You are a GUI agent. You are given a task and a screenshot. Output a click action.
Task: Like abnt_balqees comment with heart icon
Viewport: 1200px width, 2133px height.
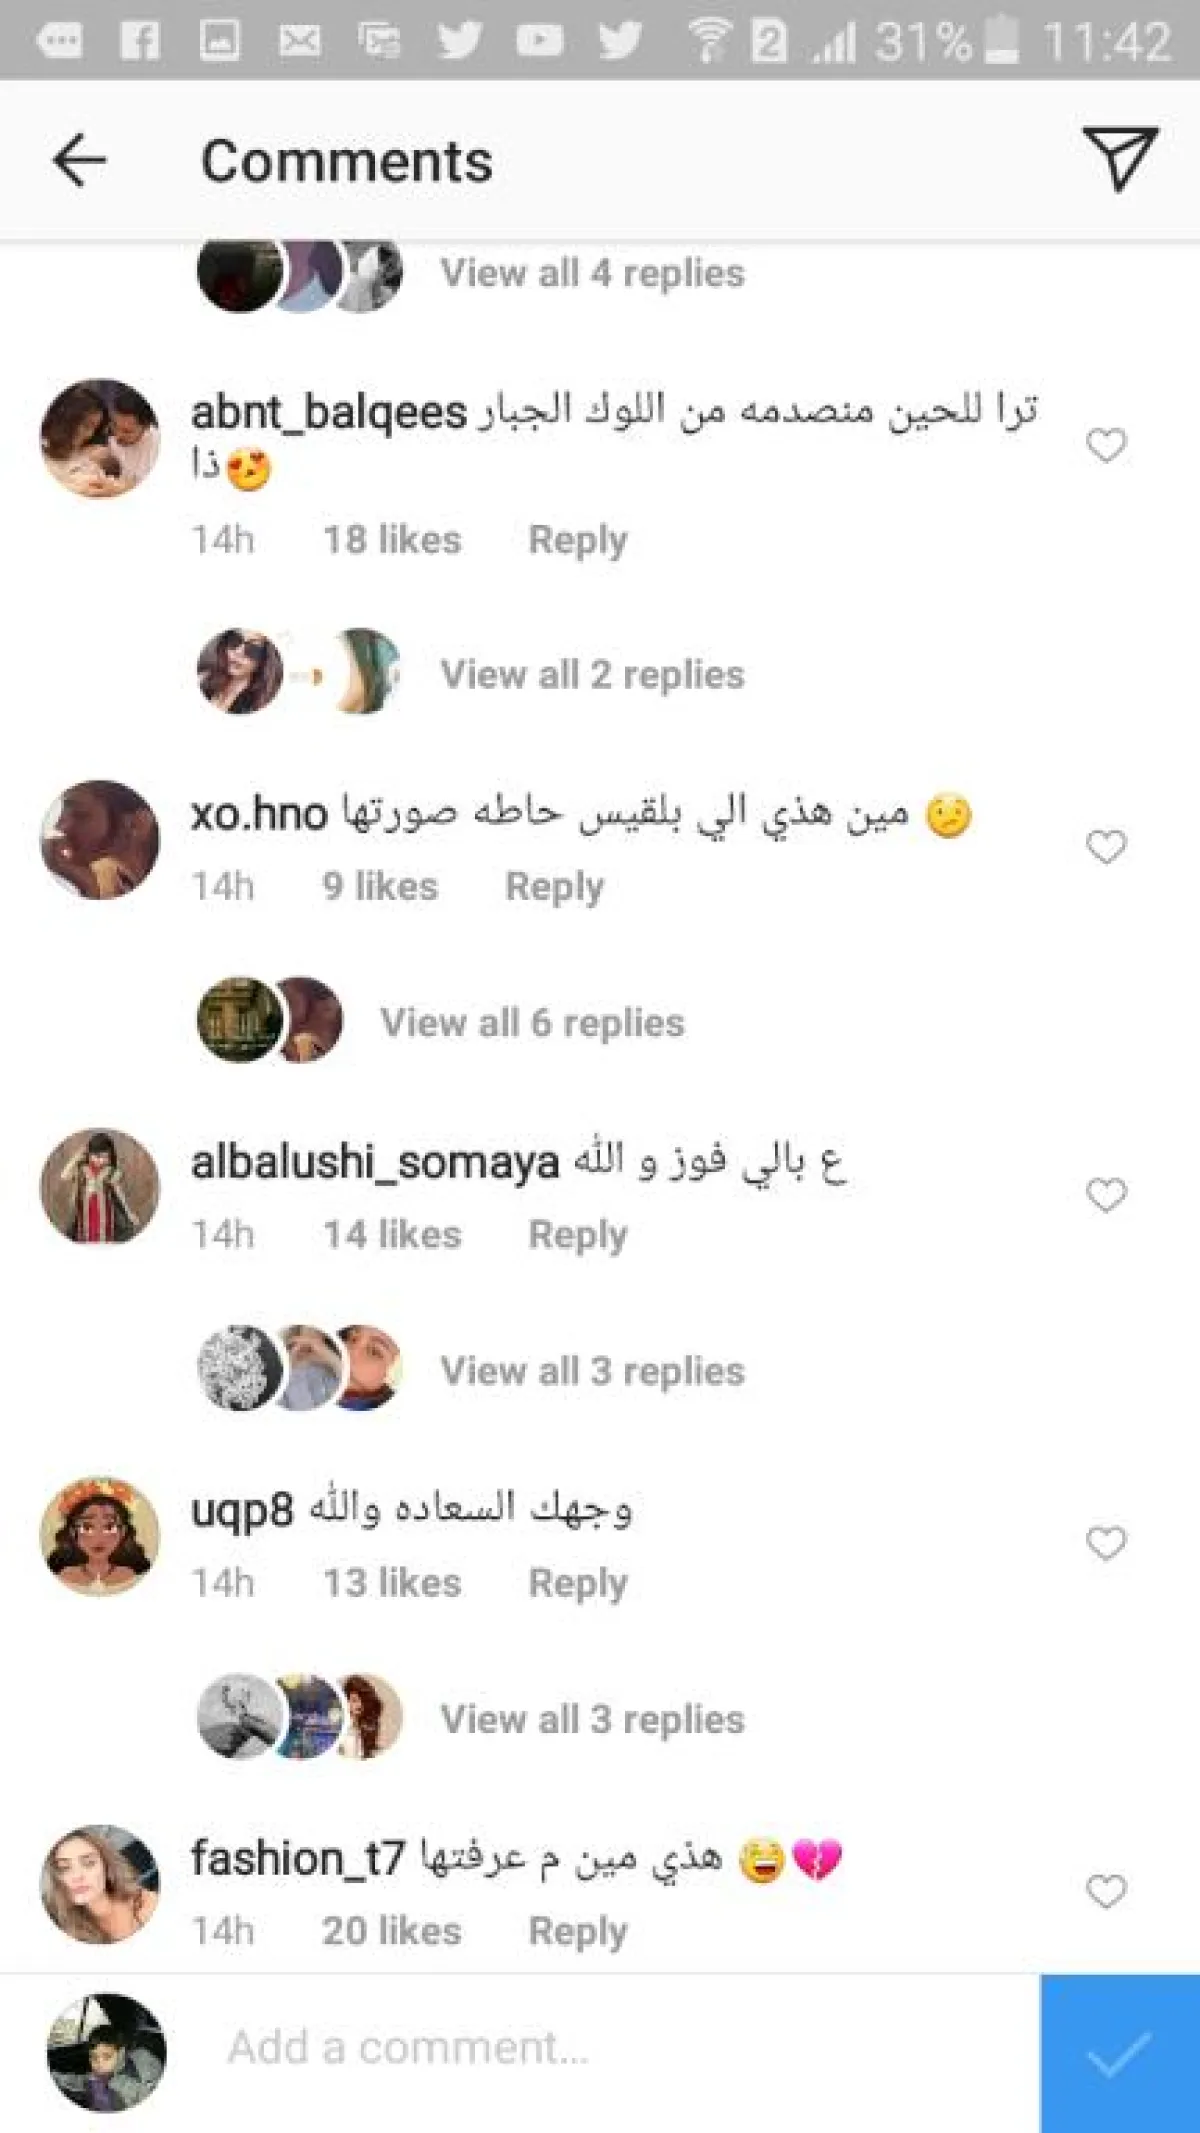pyautogui.click(x=1106, y=445)
